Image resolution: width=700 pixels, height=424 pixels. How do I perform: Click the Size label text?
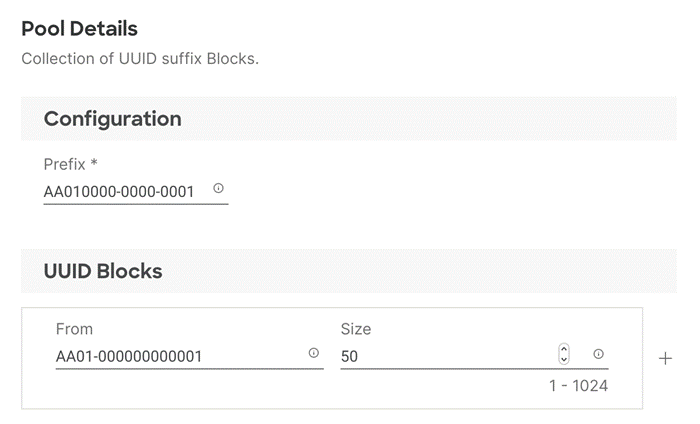click(356, 329)
